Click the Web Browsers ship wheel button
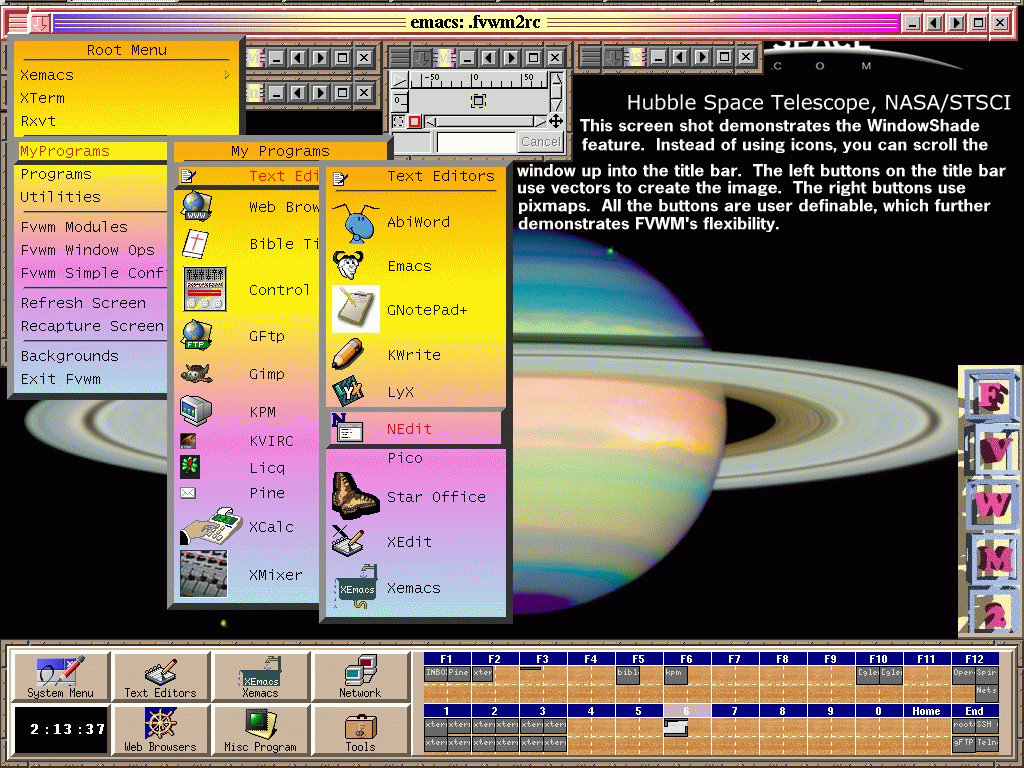The height and width of the screenshot is (768, 1024). (x=160, y=729)
